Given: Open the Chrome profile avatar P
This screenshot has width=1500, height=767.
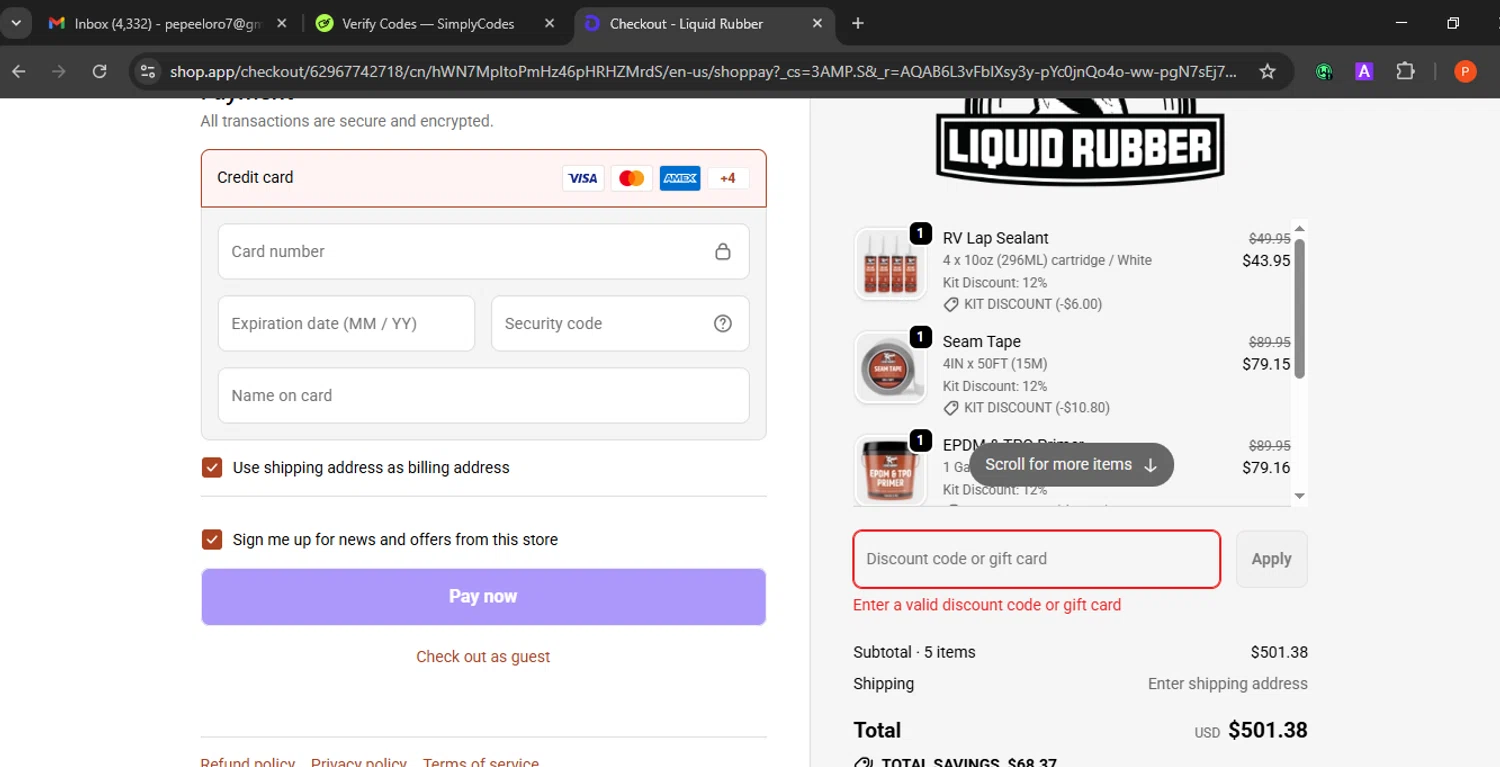Looking at the screenshot, I should click(1465, 71).
